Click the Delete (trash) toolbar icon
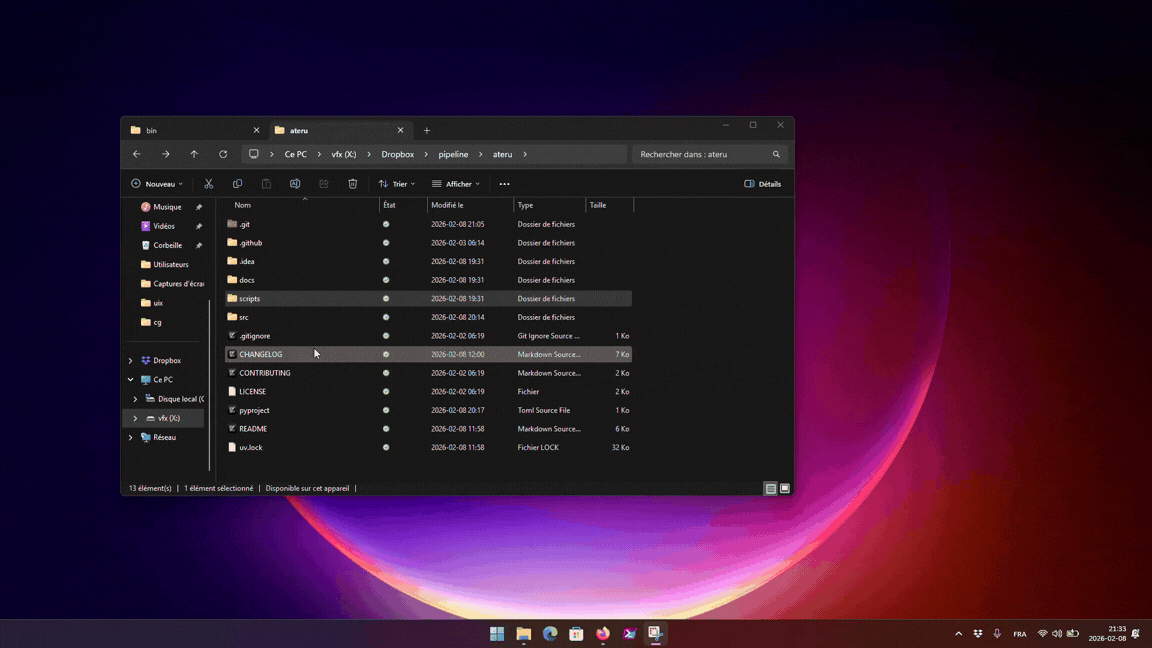Viewport: 1152px width, 648px height. tap(352, 183)
